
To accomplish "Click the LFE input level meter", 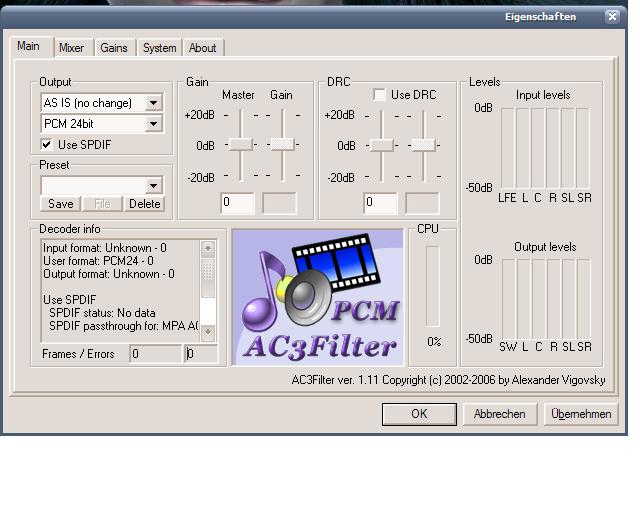I will tap(507, 148).
